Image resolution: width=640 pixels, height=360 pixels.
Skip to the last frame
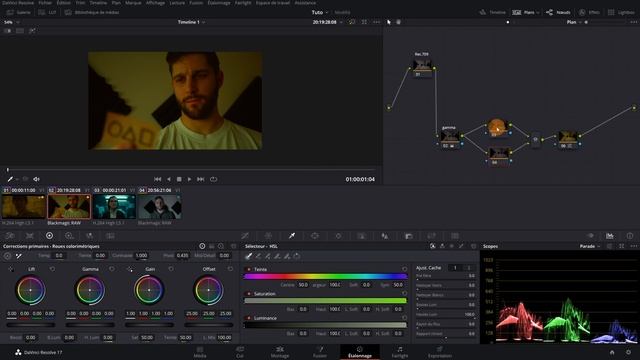[x=200, y=179]
